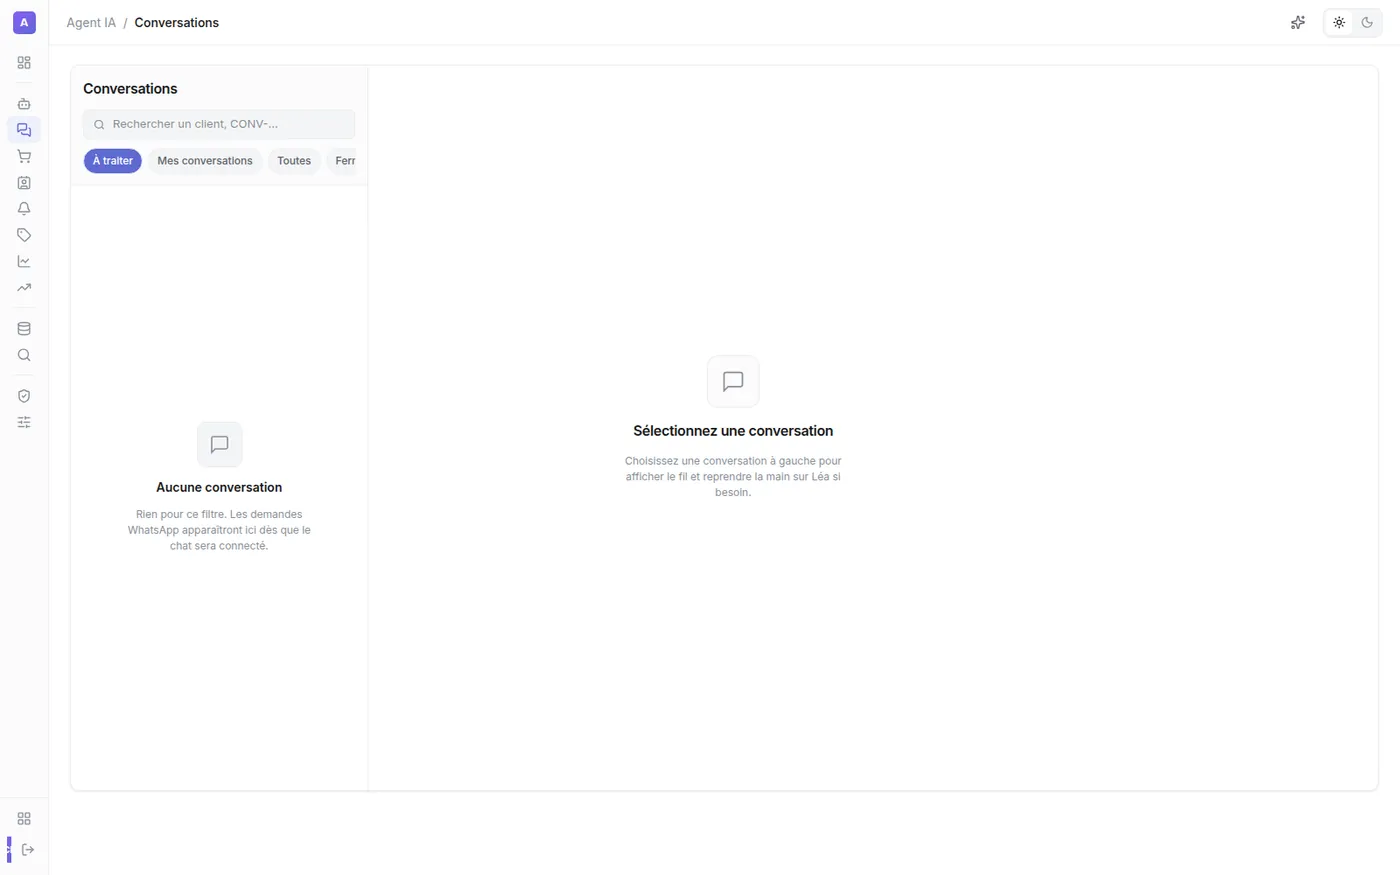Click the shield check icon

[x=24, y=396]
